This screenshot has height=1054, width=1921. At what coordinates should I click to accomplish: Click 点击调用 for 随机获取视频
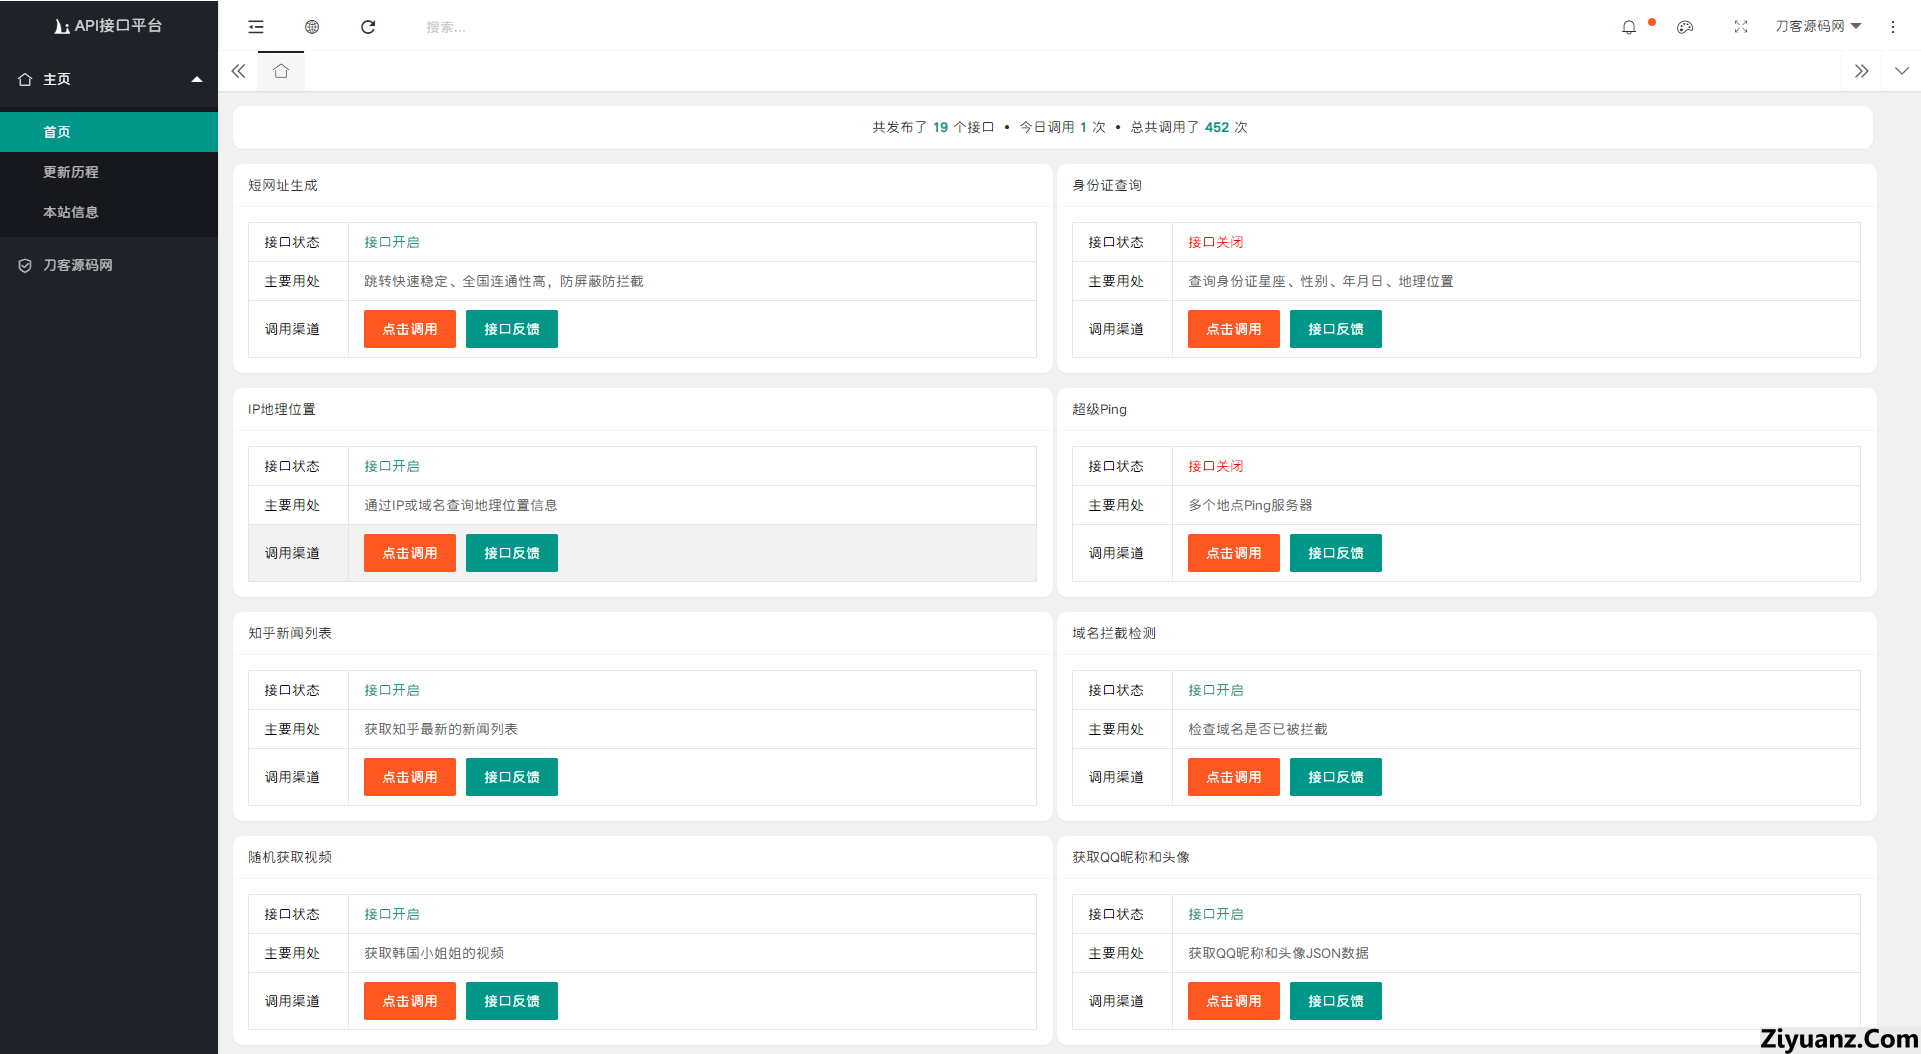410,1001
